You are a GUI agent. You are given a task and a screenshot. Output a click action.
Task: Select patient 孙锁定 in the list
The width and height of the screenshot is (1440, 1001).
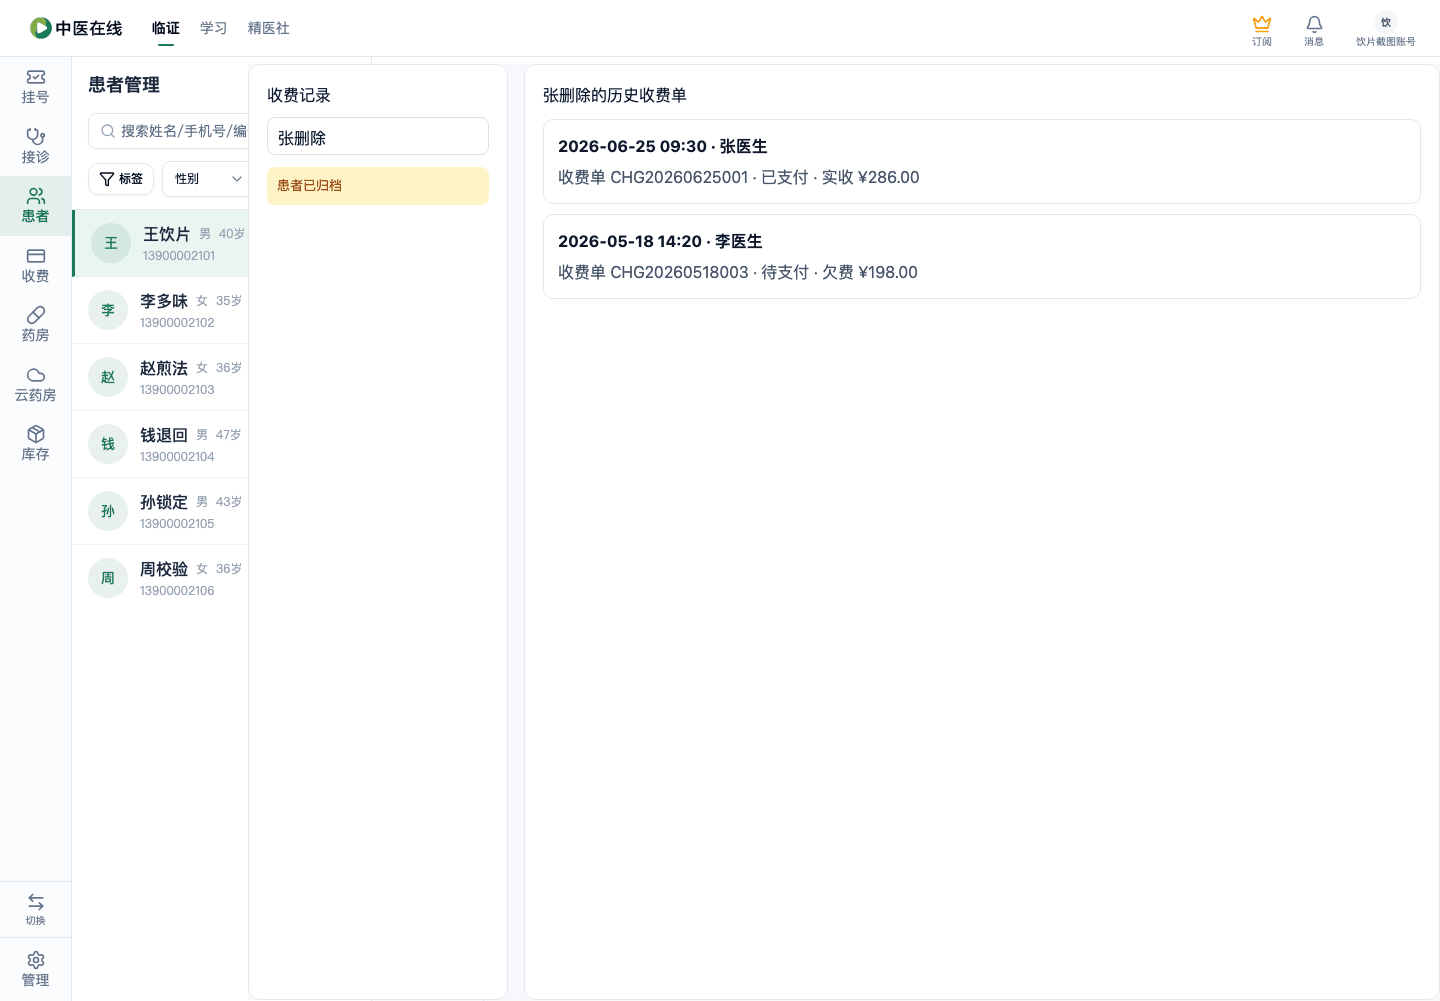(x=160, y=511)
